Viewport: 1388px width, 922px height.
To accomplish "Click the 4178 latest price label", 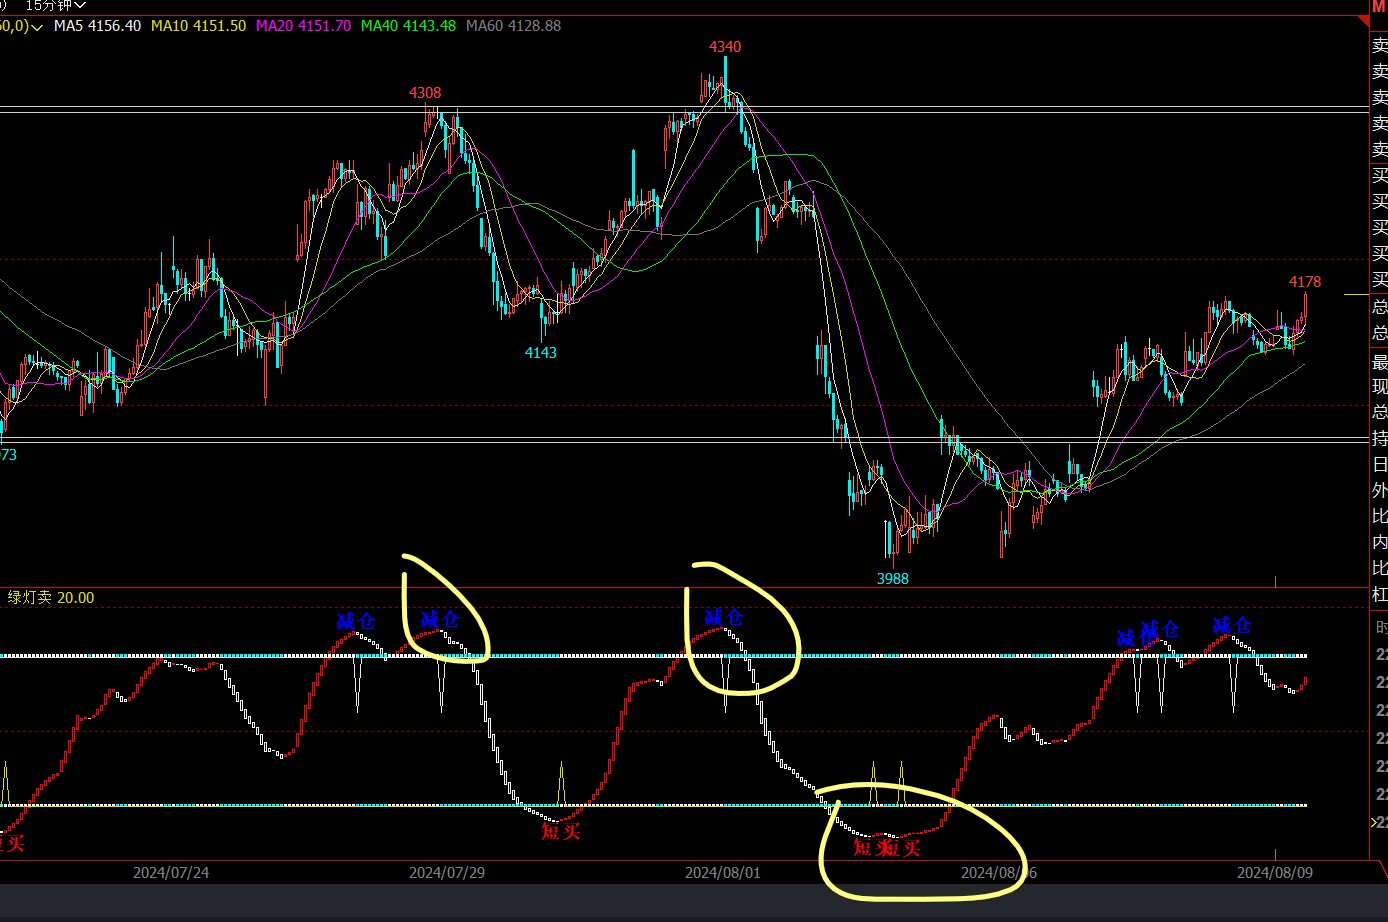I will (1305, 281).
